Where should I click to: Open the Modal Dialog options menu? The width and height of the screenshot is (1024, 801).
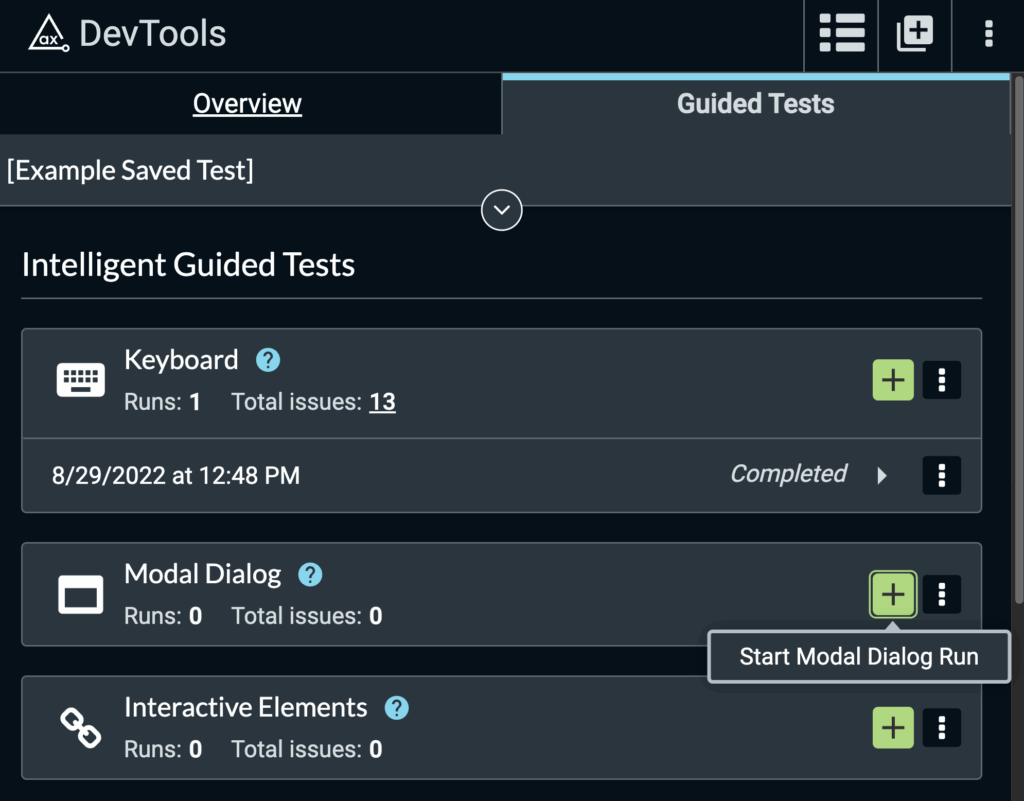(x=941, y=594)
